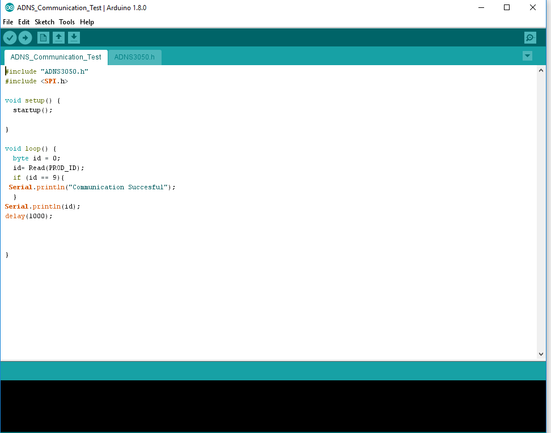Open the File menu
551x433 pixels.
click(8, 22)
